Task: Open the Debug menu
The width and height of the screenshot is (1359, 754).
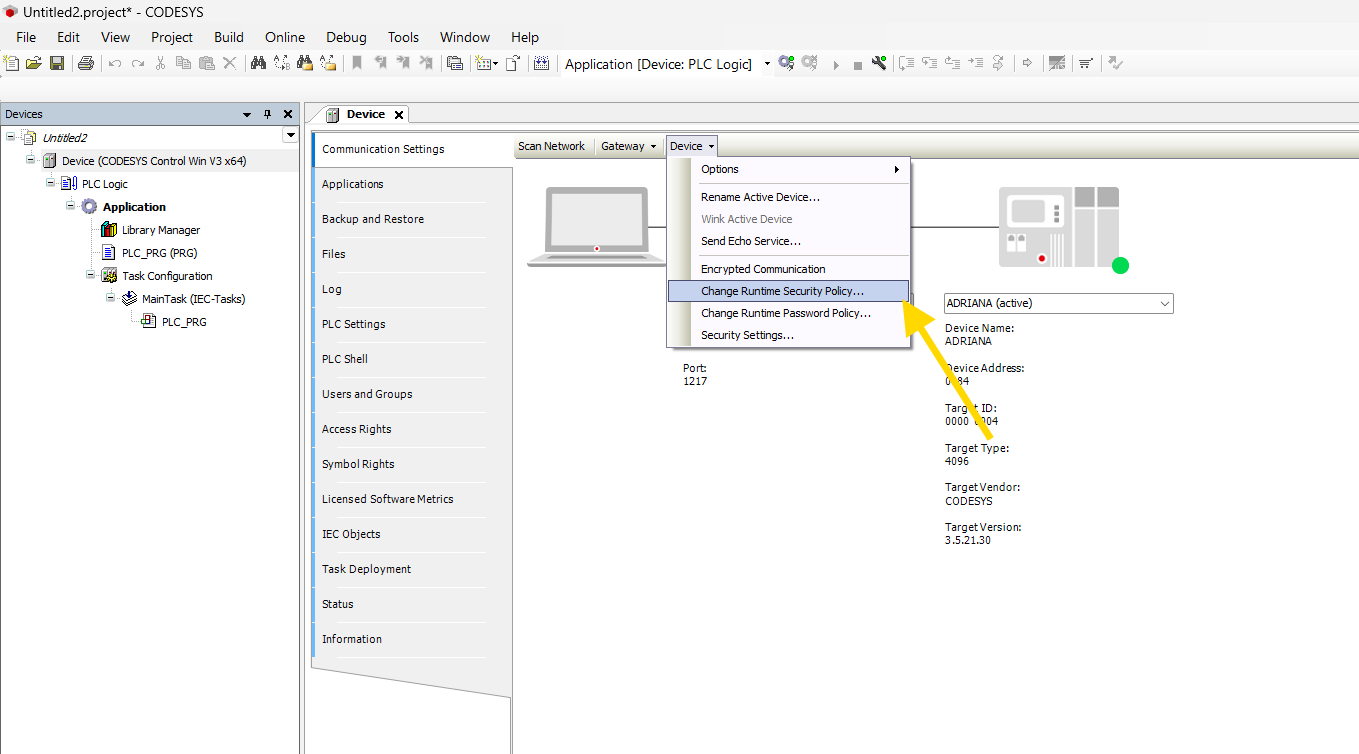Action: [x=346, y=37]
